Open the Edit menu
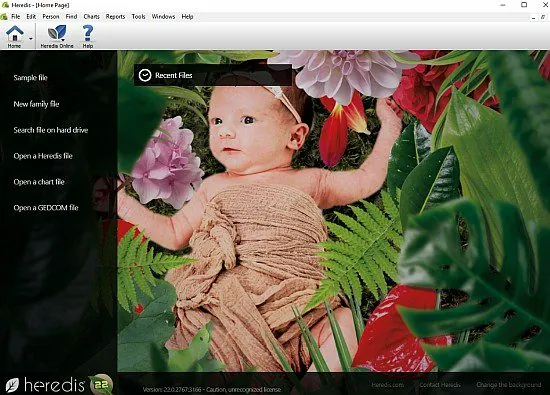This screenshot has height=395, width=550. point(31,16)
